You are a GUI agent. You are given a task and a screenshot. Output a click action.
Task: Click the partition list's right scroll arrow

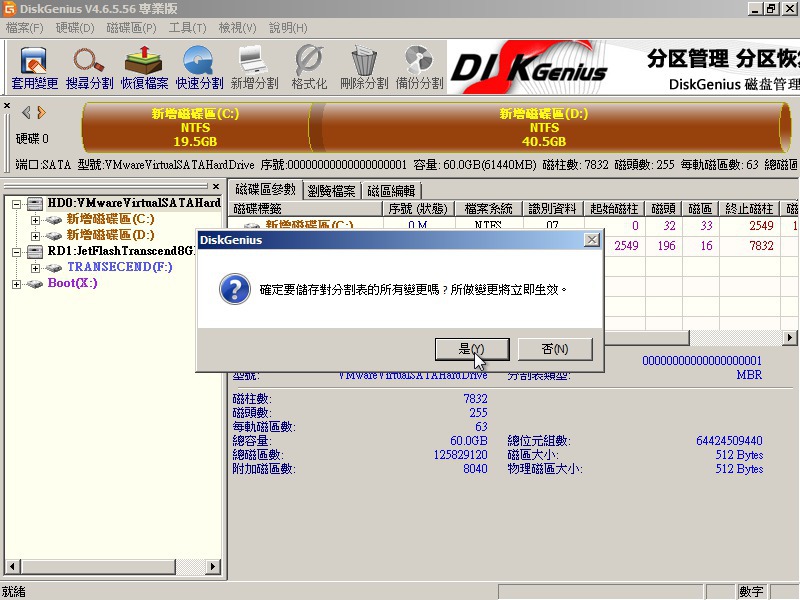pyautogui.click(x=791, y=339)
